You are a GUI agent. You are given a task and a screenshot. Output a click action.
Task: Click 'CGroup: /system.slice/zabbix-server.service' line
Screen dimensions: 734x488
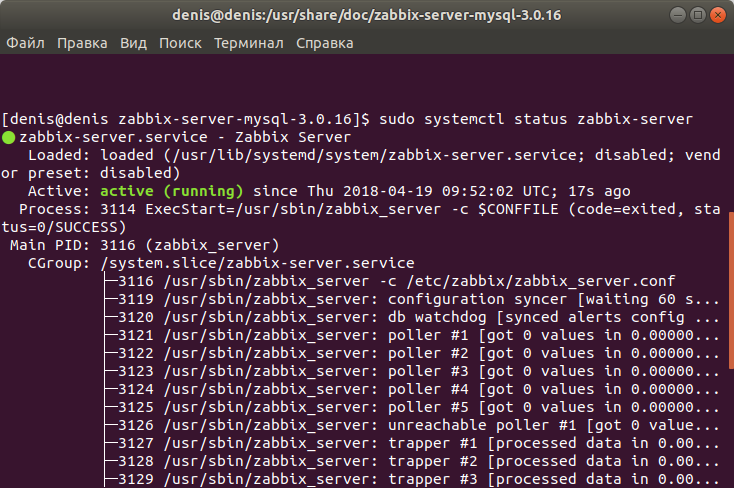click(221, 263)
